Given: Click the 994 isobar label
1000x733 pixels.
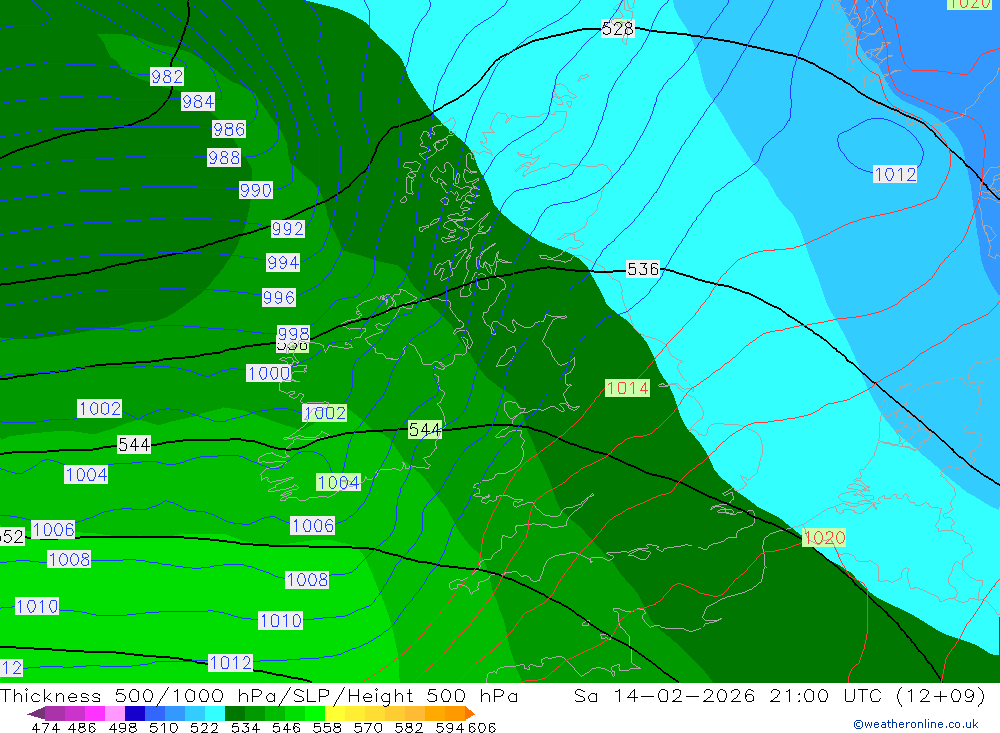Looking at the screenshot, I should pos(283,262).
